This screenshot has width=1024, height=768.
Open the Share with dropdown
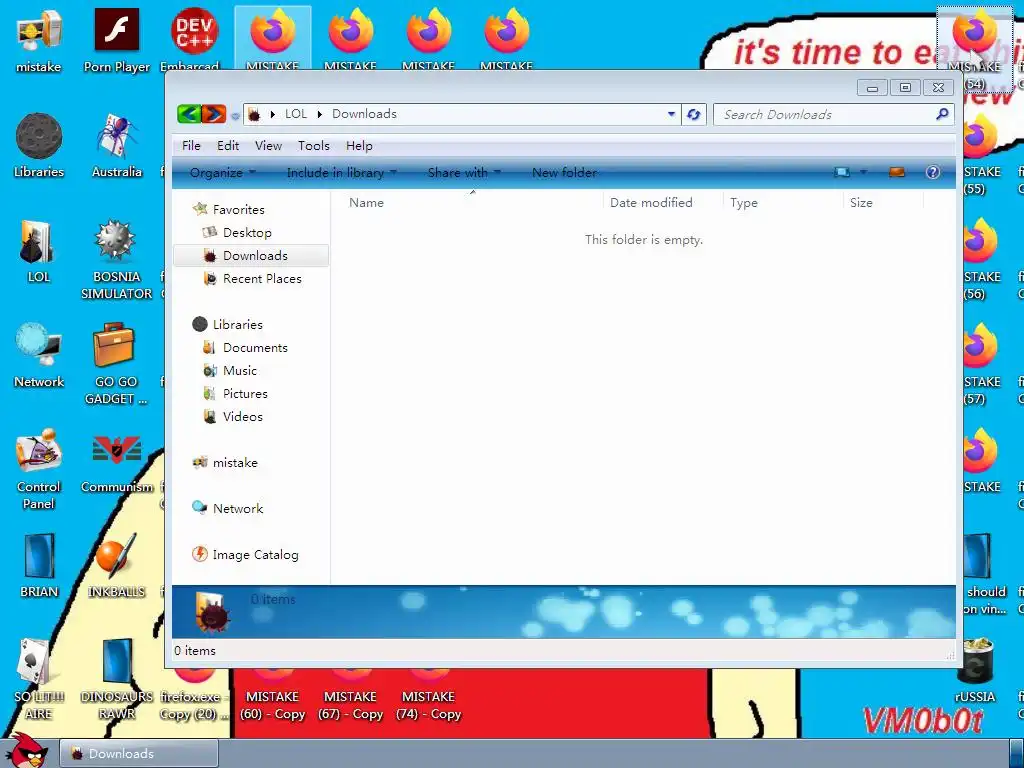point(464,172)
